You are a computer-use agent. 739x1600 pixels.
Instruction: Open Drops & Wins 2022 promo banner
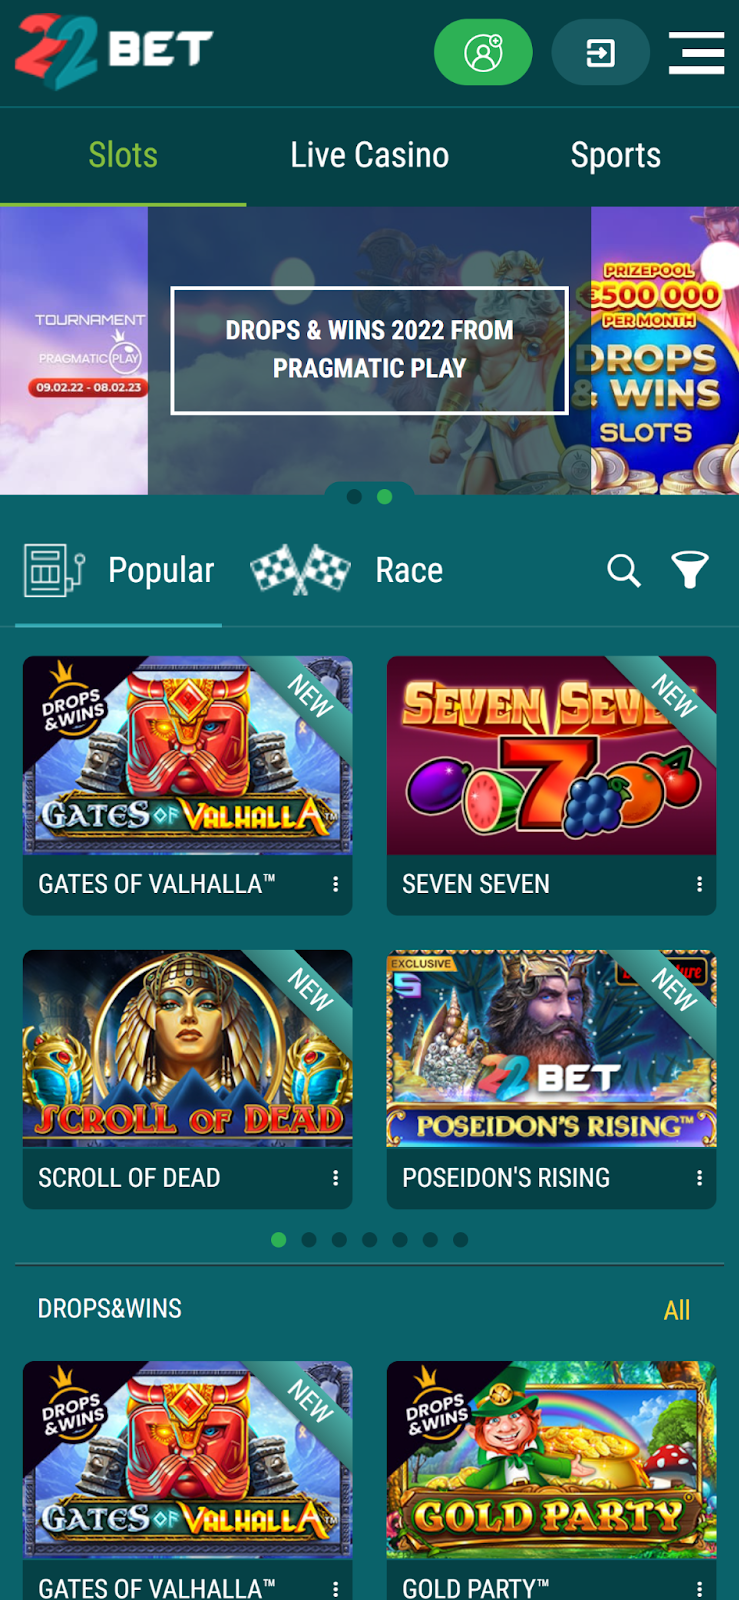[370, 350]
